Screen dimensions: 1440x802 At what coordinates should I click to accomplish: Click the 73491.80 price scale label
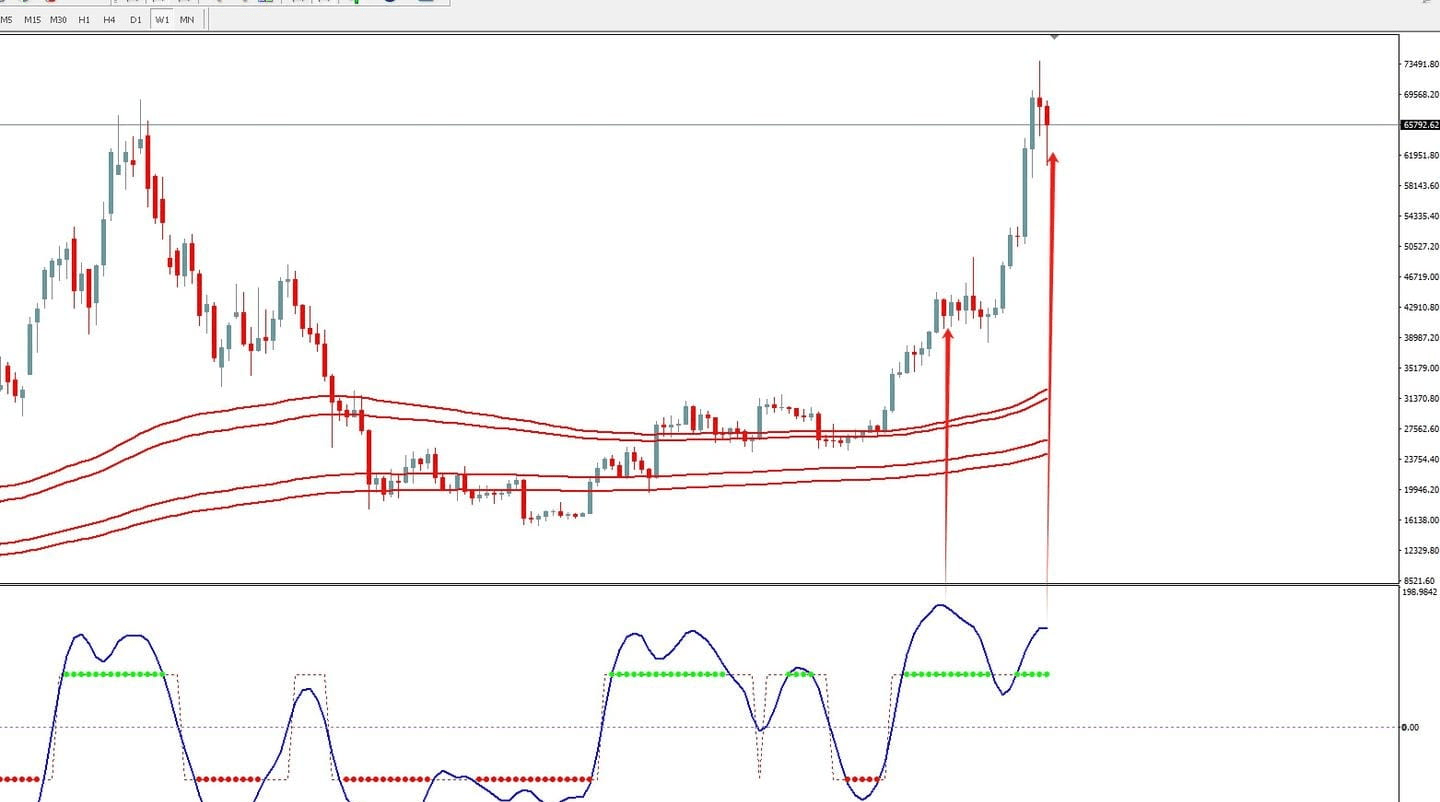pyautogui.click(x=1421, y=64)
